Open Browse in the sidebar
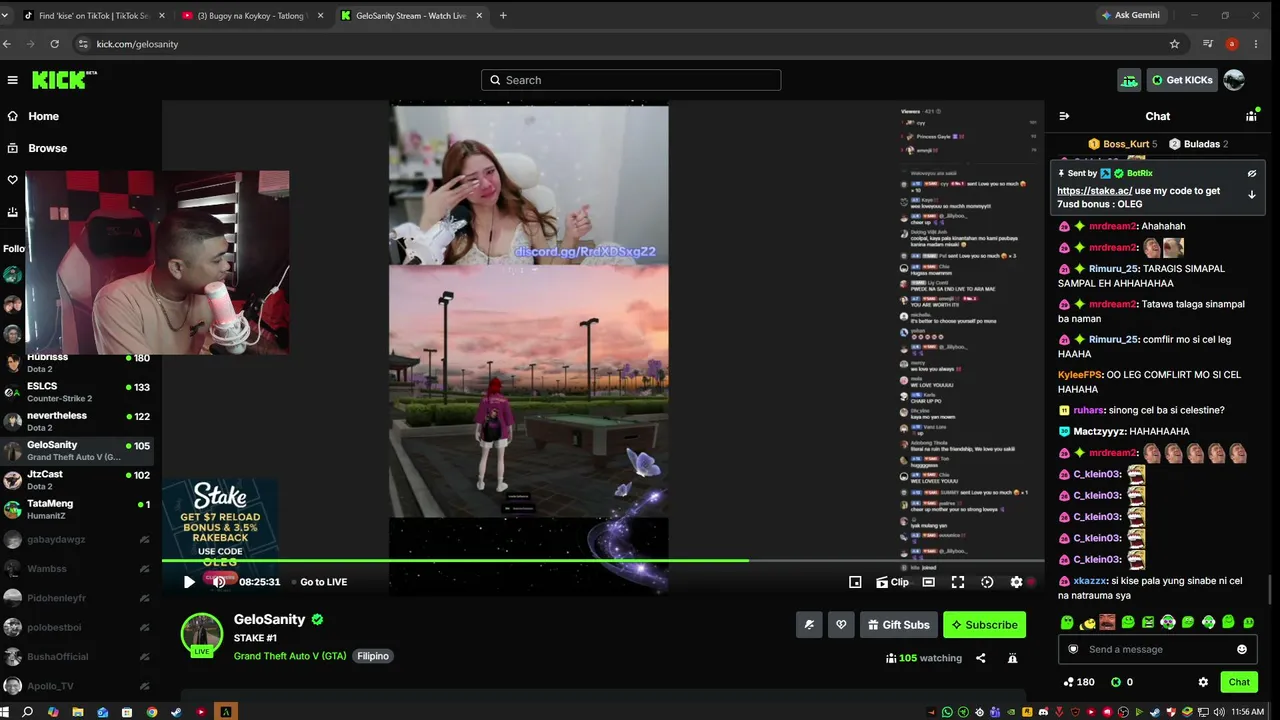This screenshot has height=720, width=1280. point(47,148)
